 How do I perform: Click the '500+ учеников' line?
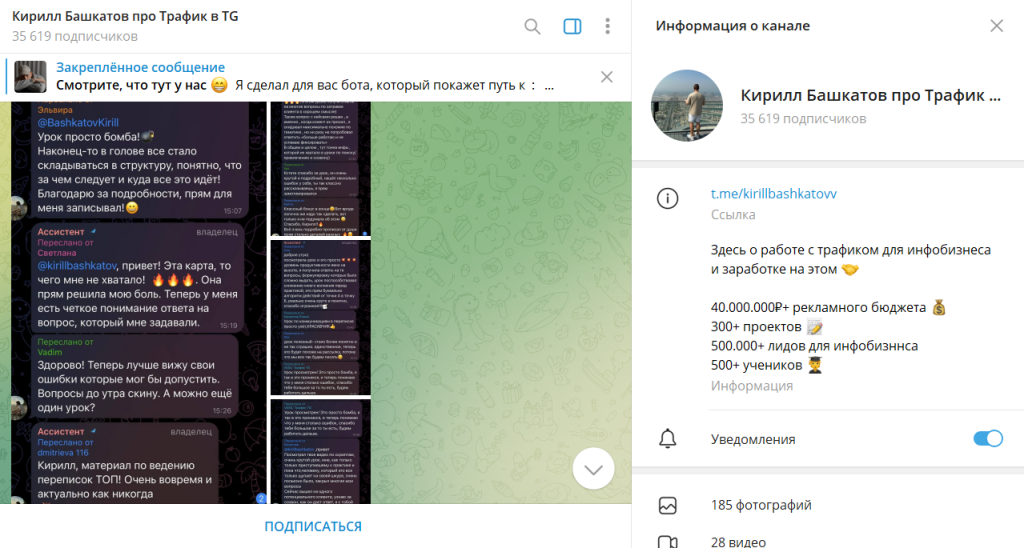(x=767, y=365)
